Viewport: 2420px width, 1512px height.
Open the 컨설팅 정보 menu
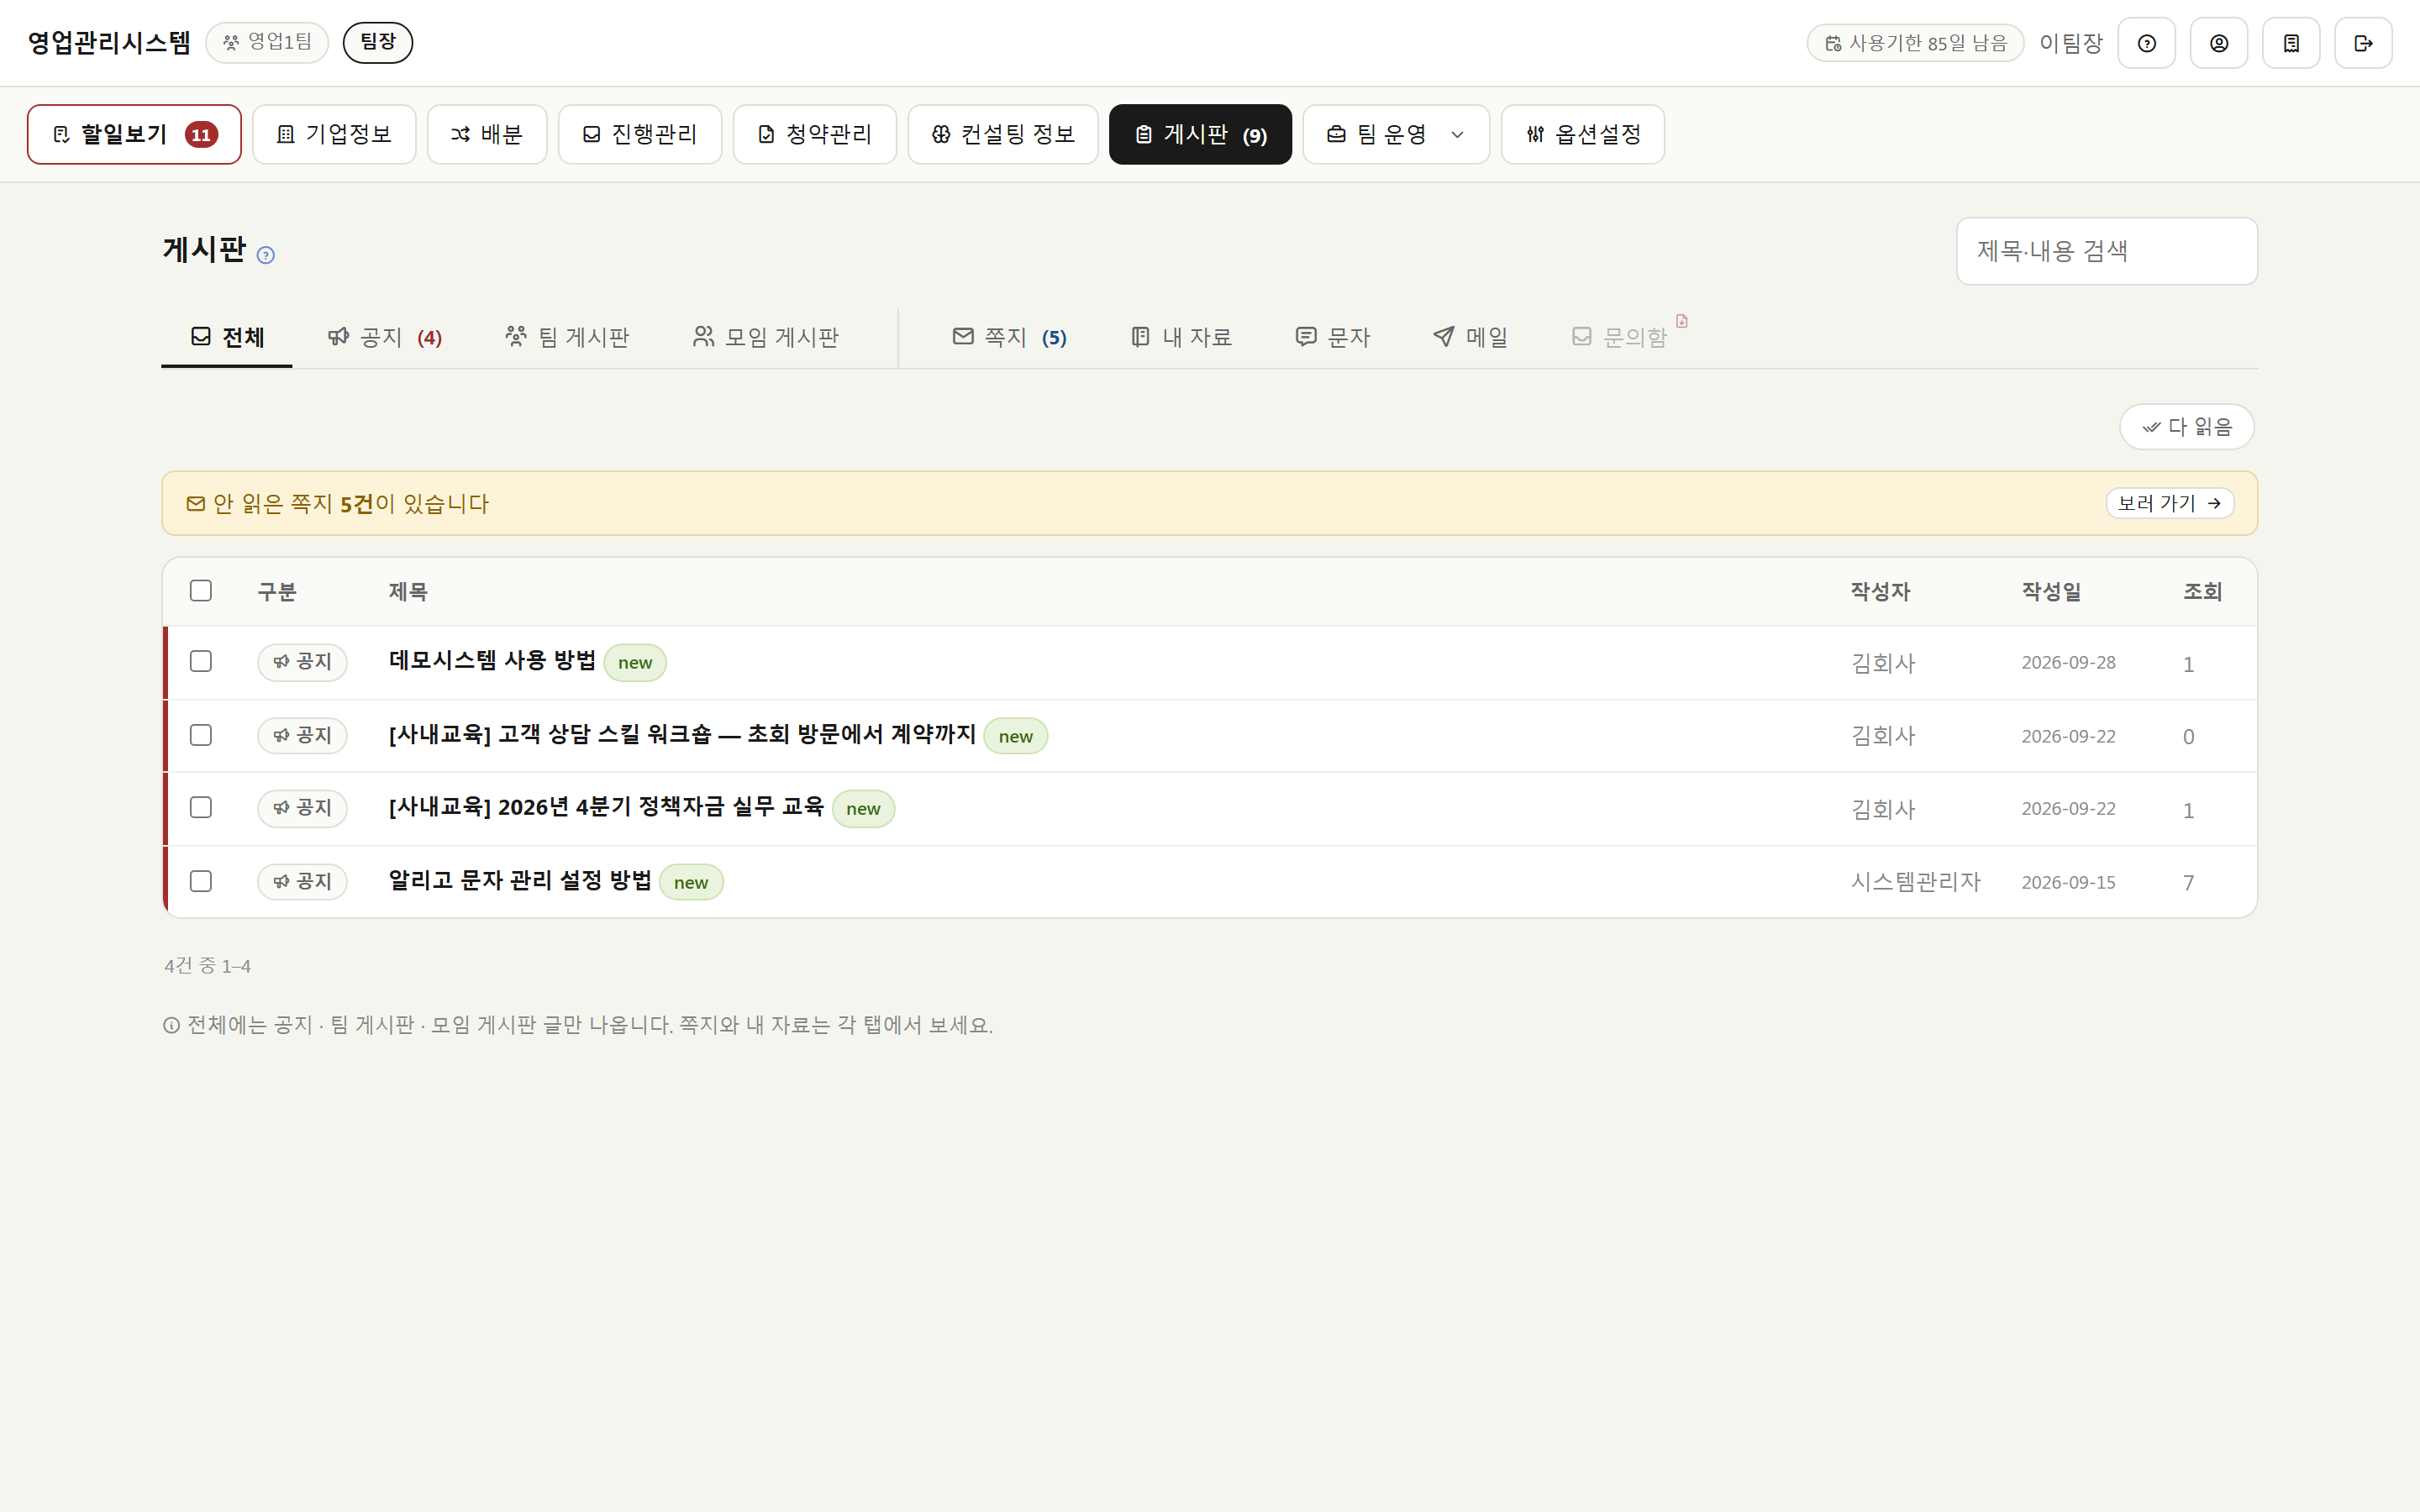coord(1003,134)
